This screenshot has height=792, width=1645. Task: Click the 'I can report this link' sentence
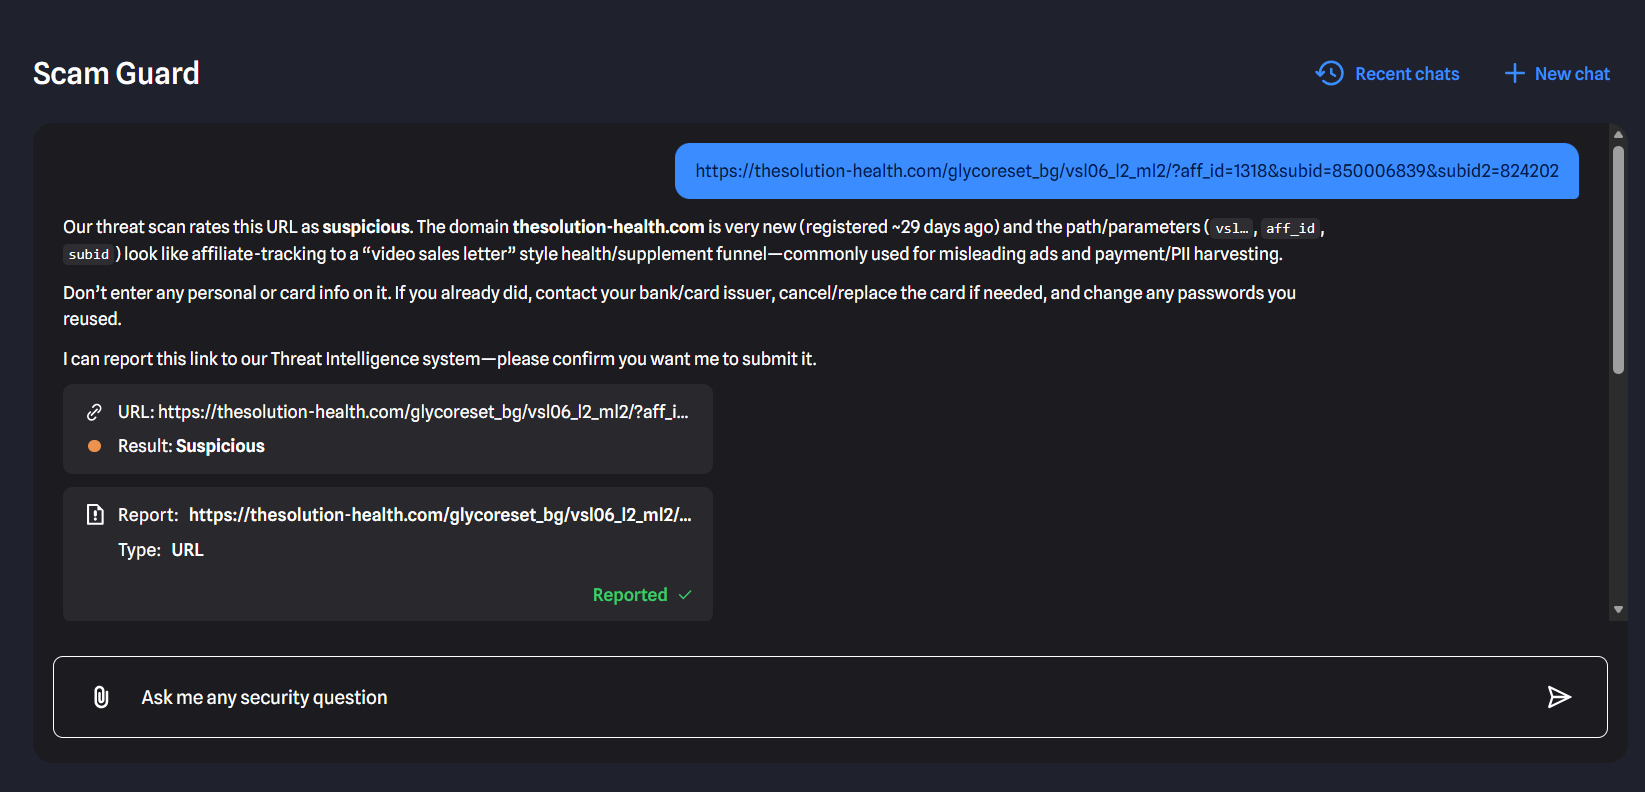coord(440,359)
